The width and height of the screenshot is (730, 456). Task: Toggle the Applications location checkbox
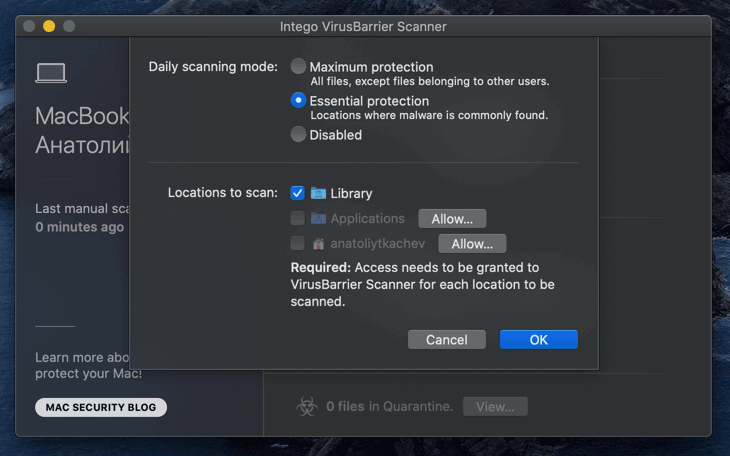click(x=297, y=218)
